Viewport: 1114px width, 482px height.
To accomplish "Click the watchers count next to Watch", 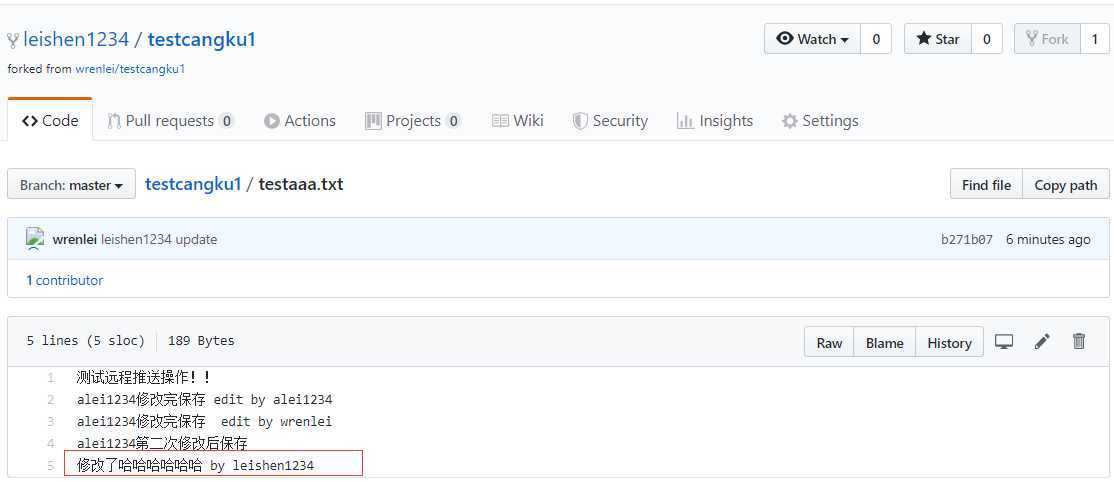I will tap(876, 39).
